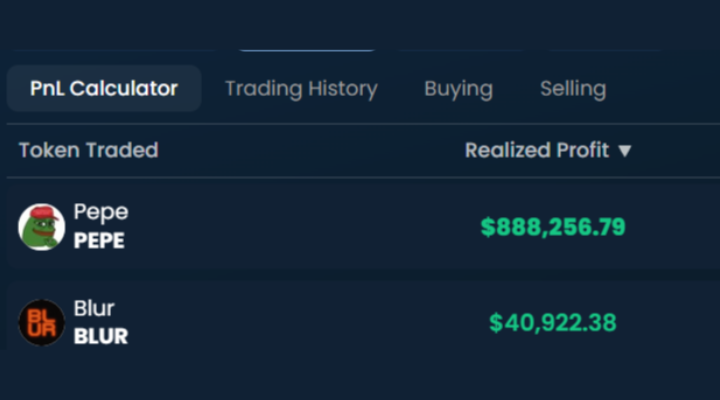This screenshot has width=720, height=400.
Task: Click the BLUR ticker symbol
Action: pos(101,336)
